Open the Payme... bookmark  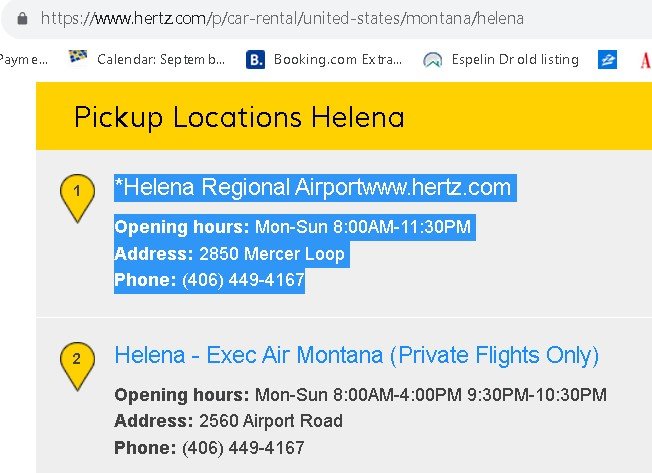[x=24, y=60]
